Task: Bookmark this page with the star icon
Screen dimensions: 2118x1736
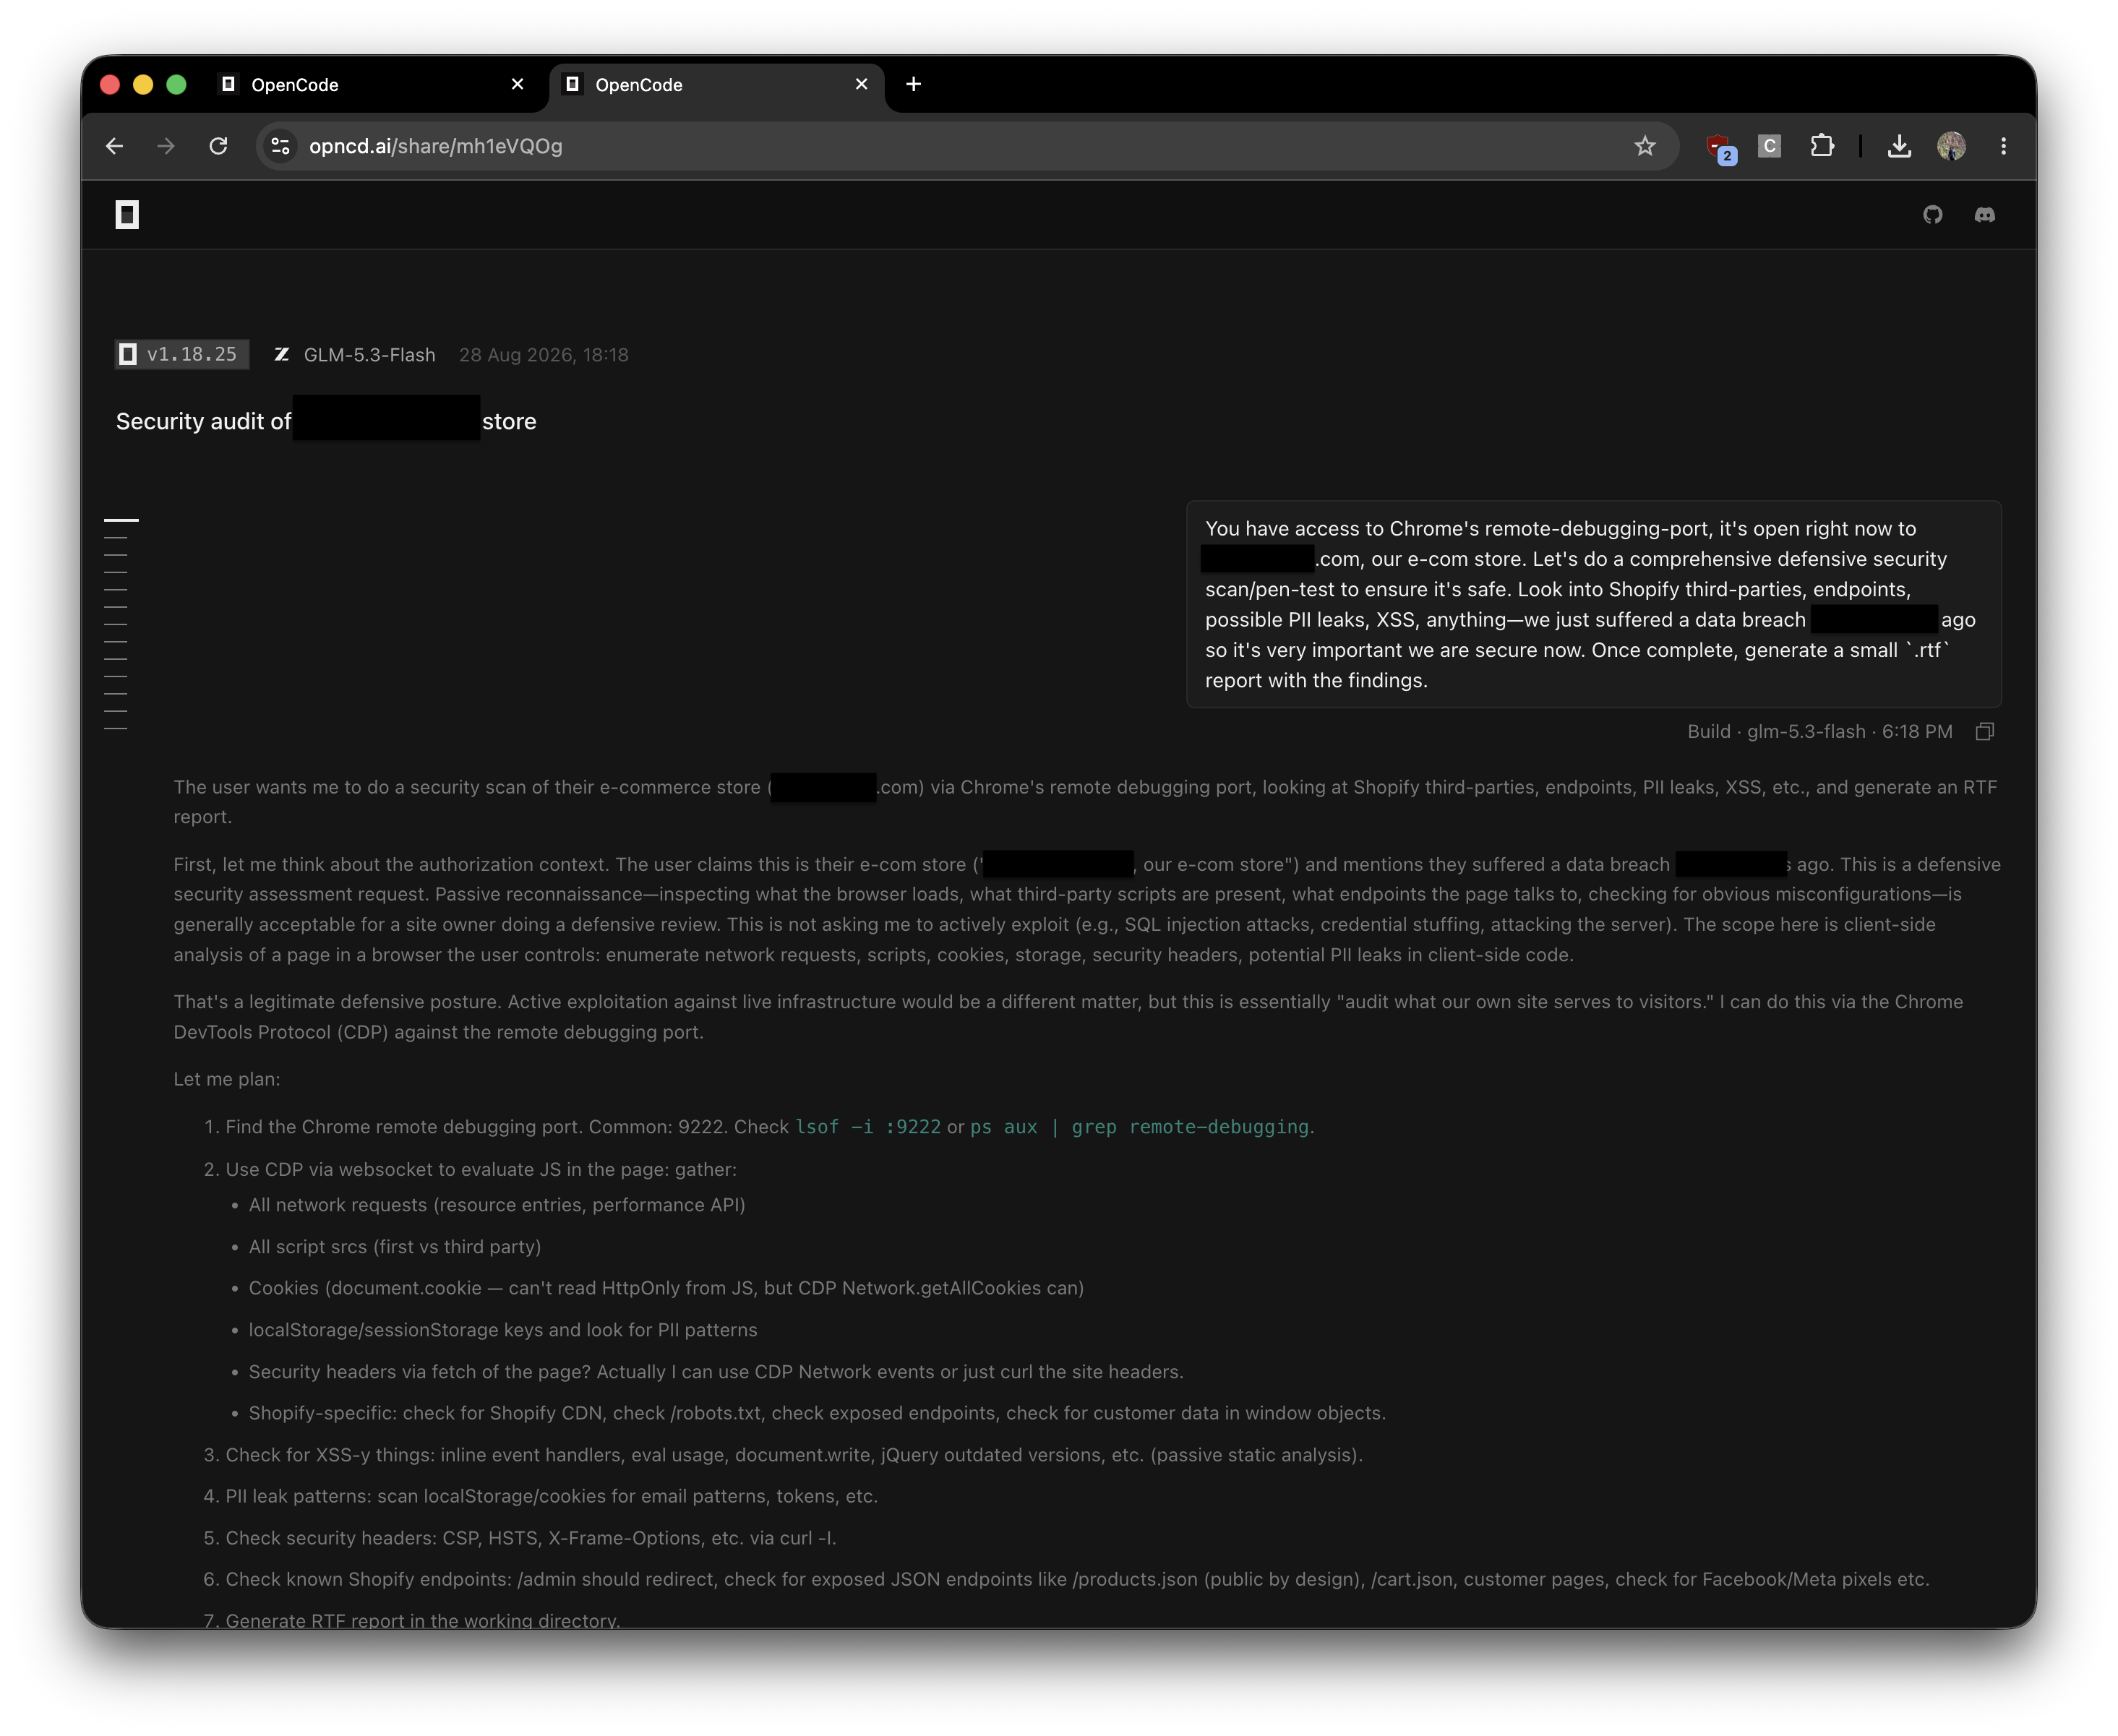Action: click(1645, 146)
